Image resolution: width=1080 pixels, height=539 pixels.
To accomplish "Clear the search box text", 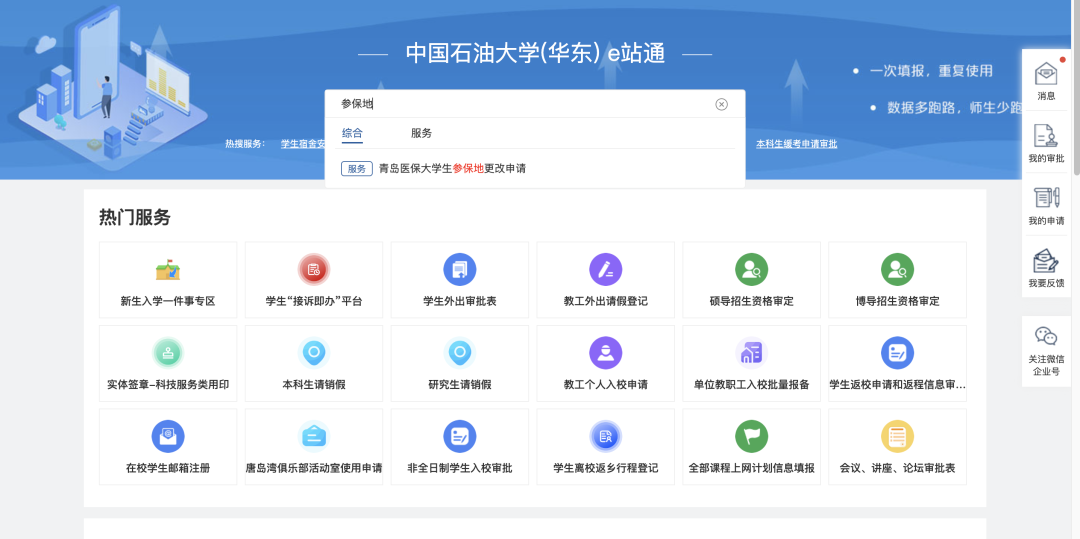I will (721, 104).
